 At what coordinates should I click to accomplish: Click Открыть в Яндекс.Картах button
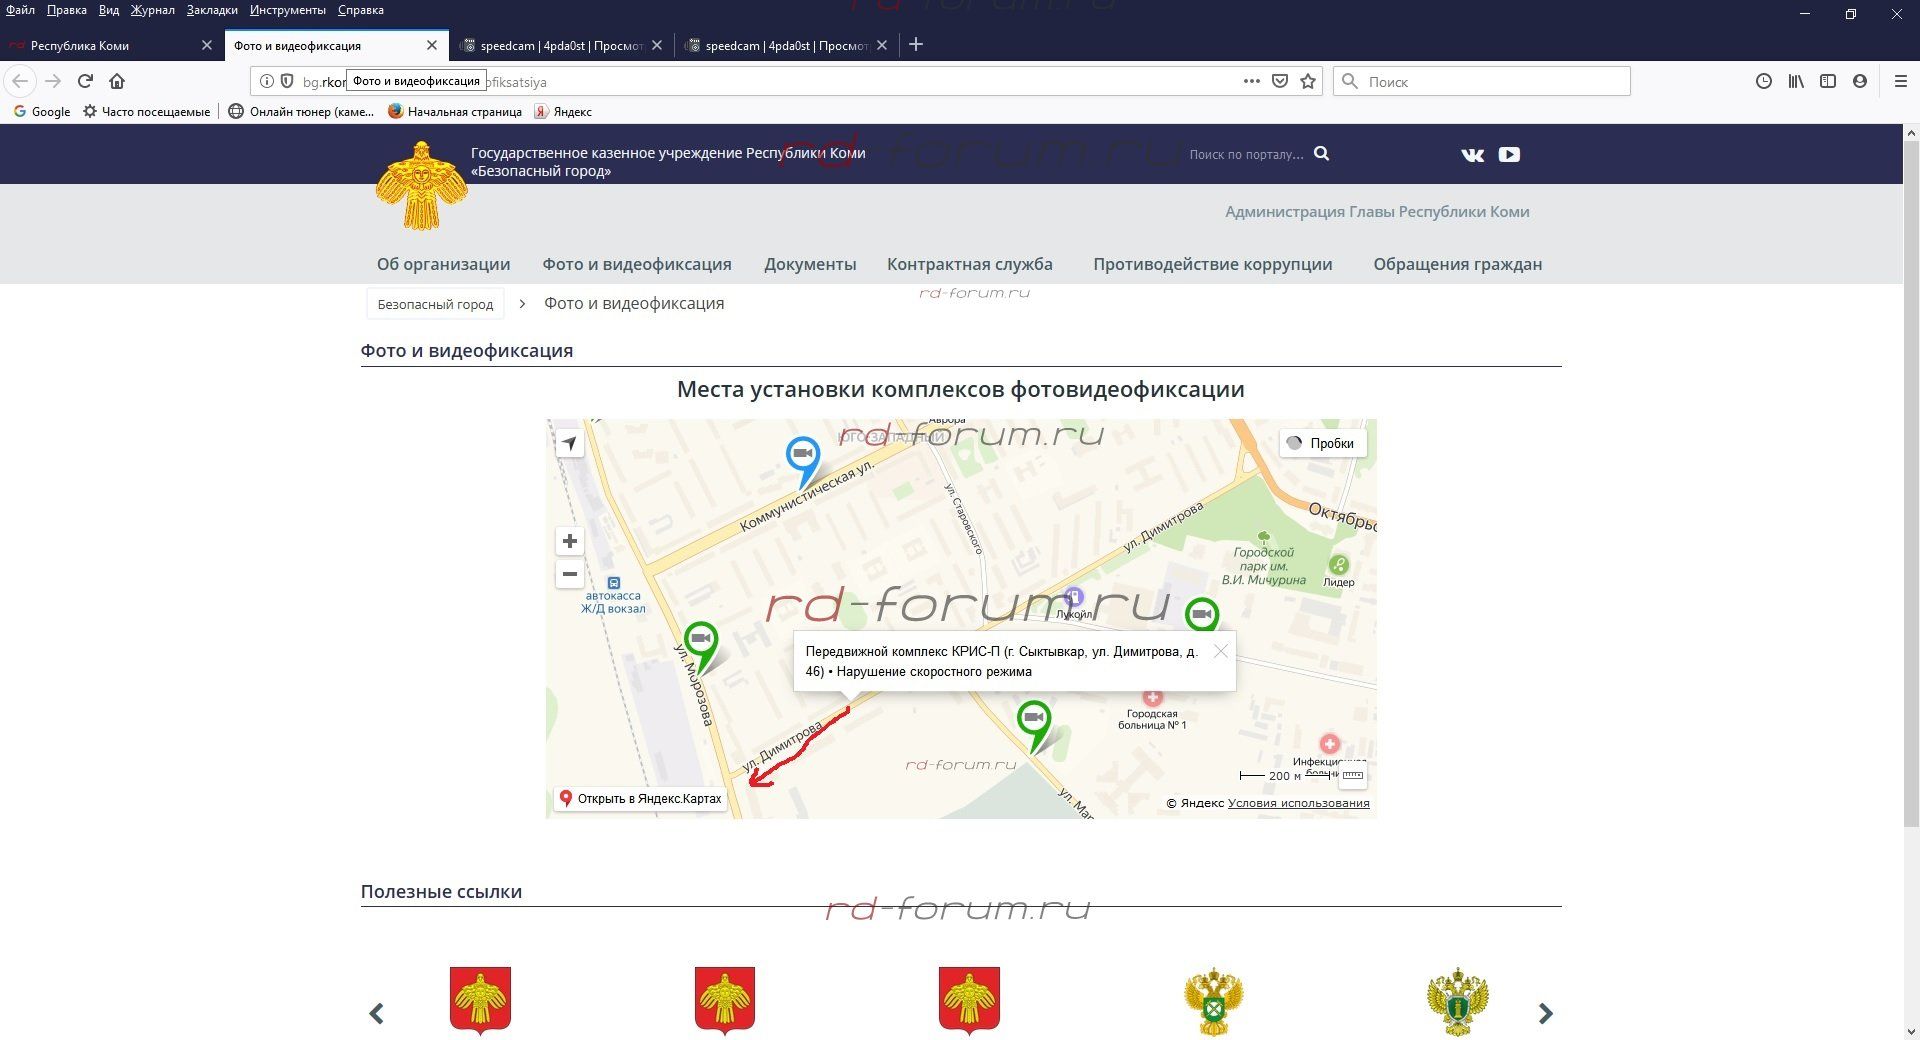[x=640, y=799]
